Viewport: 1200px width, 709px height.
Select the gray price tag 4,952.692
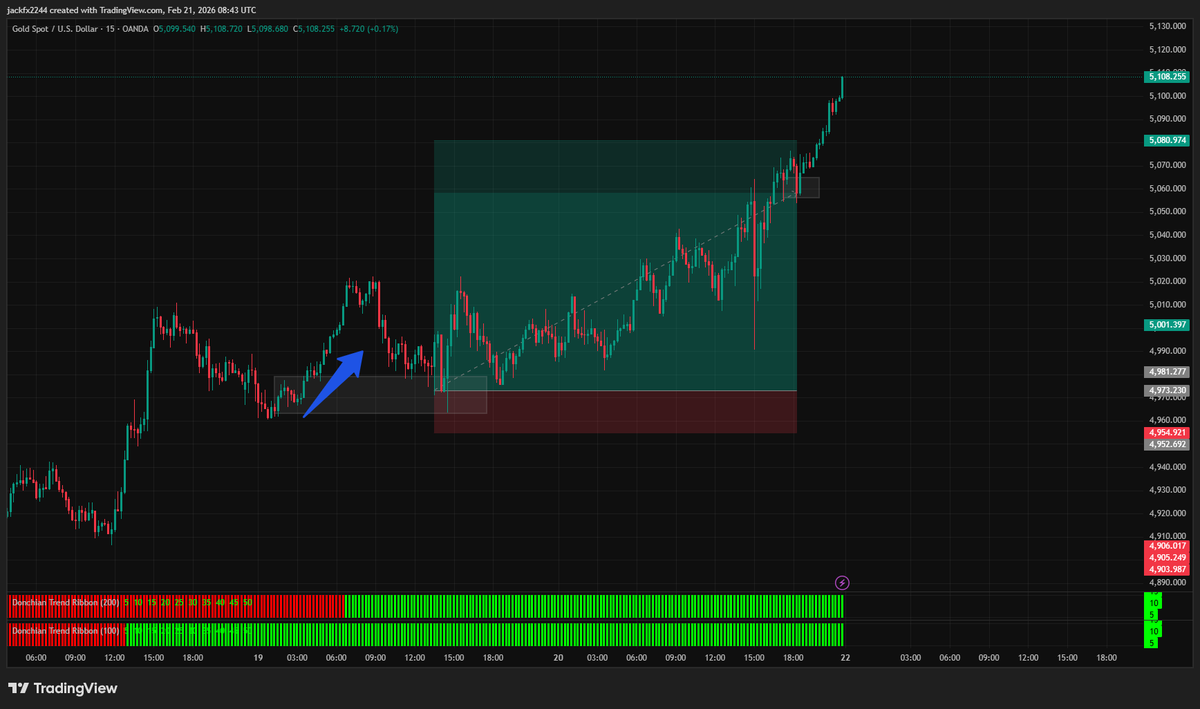[x=1167, y=444]
